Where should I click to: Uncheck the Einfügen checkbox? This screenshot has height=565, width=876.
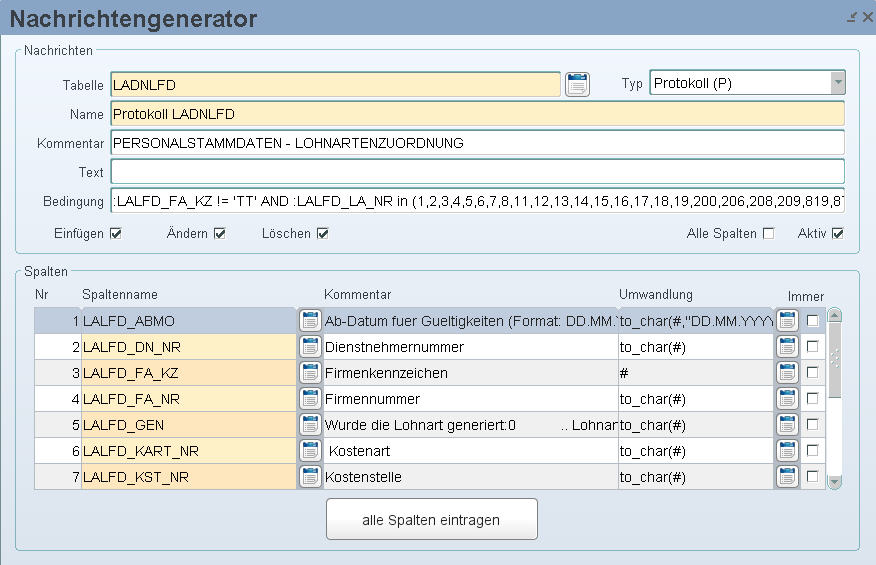[x=116, y=234]
